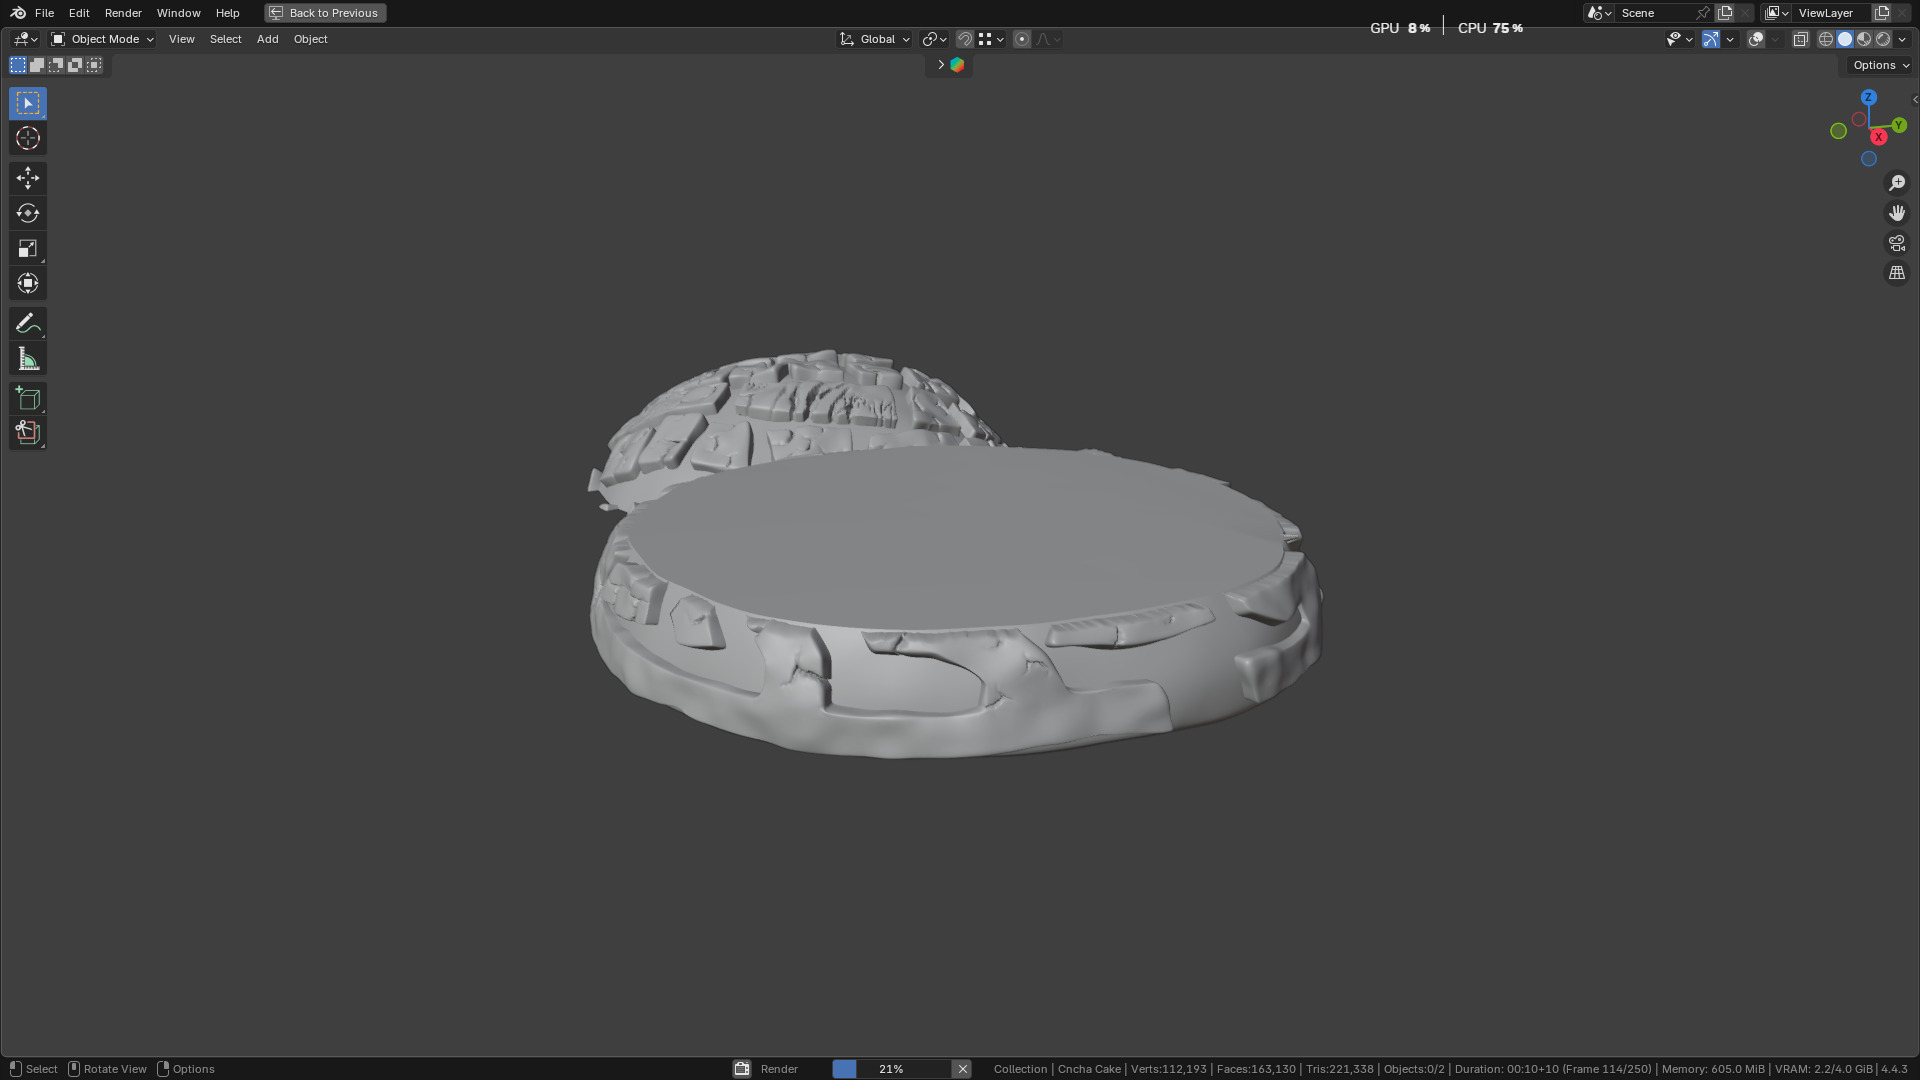Open the File menu
1920x1080 pixels.
click(x=44, y=13)
